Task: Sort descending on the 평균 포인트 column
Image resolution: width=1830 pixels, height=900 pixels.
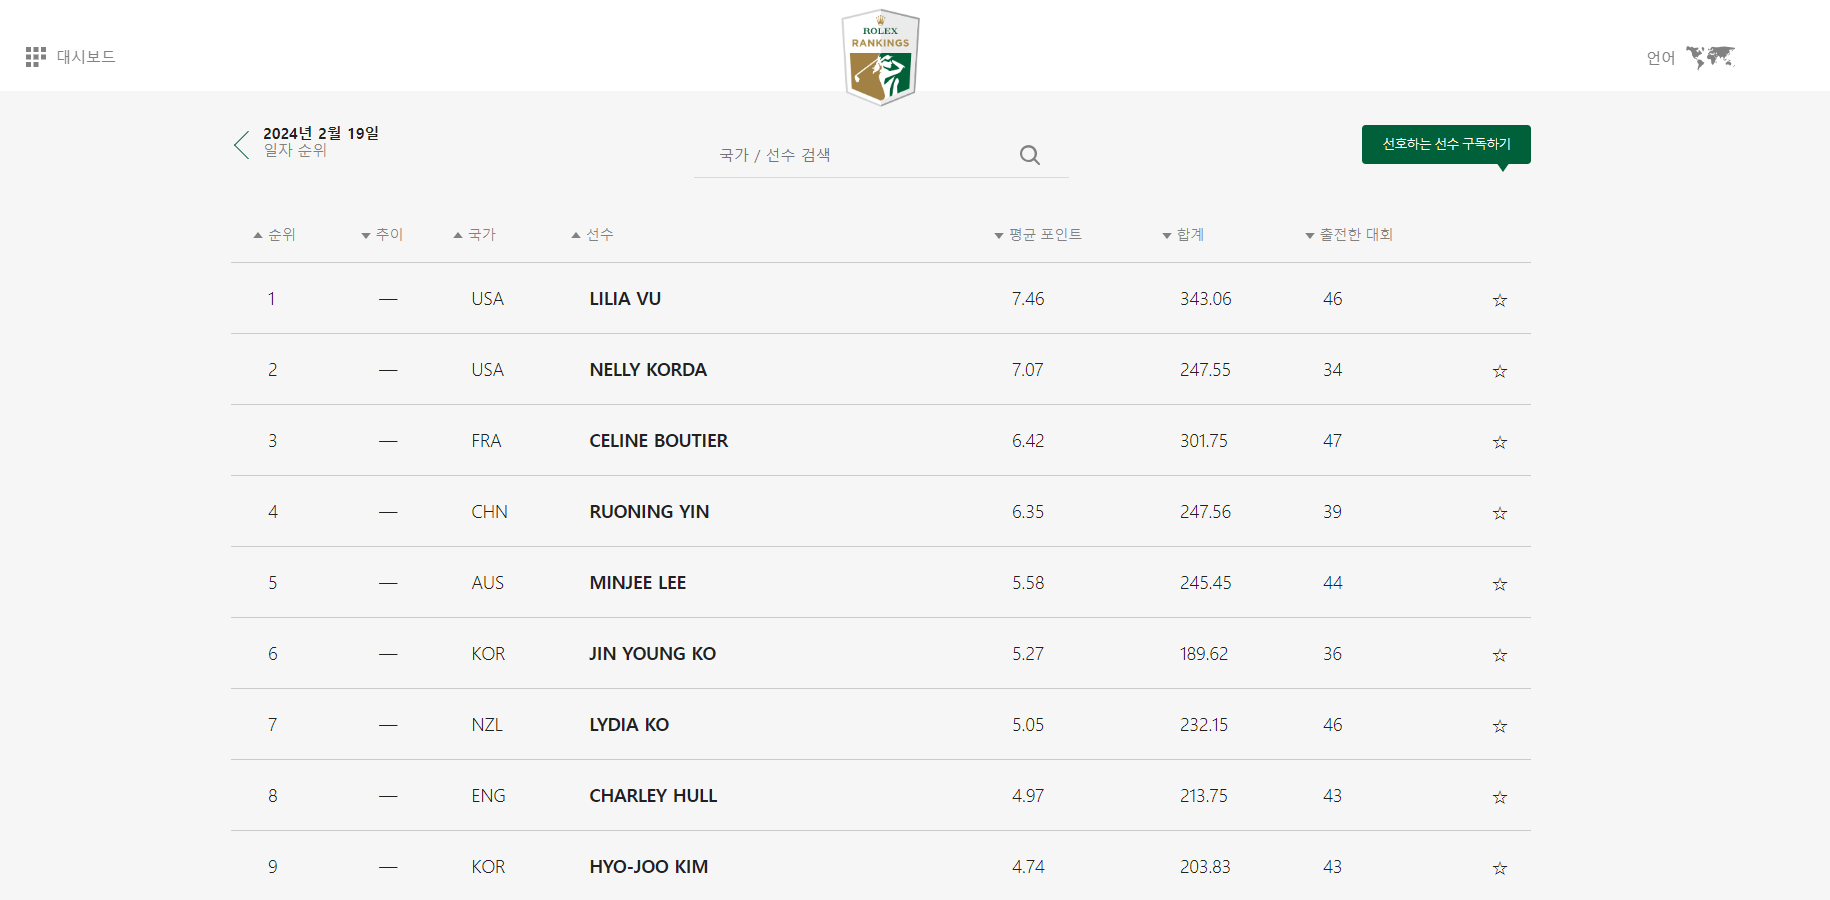Action: (x=997, y=234)
